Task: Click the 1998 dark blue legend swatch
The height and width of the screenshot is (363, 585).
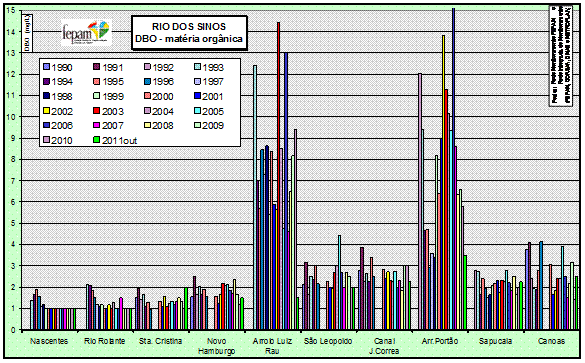Action: click(x=46, y=96)
